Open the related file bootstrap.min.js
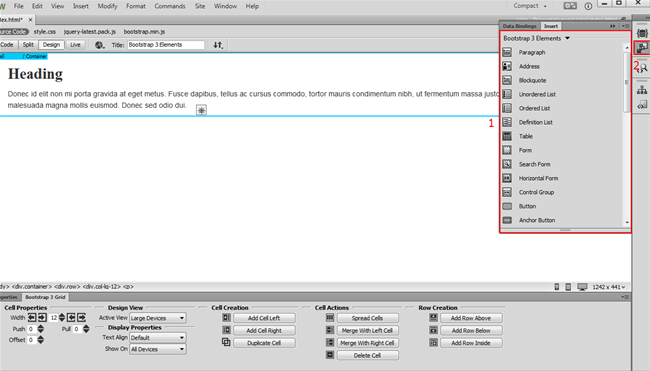Screen dimensions: 650x371 click(x=144, y=32)
